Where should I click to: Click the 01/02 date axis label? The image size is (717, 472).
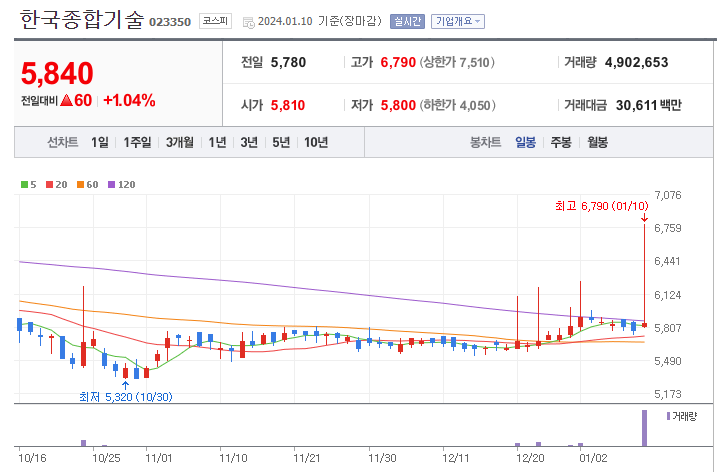point(593,458)
